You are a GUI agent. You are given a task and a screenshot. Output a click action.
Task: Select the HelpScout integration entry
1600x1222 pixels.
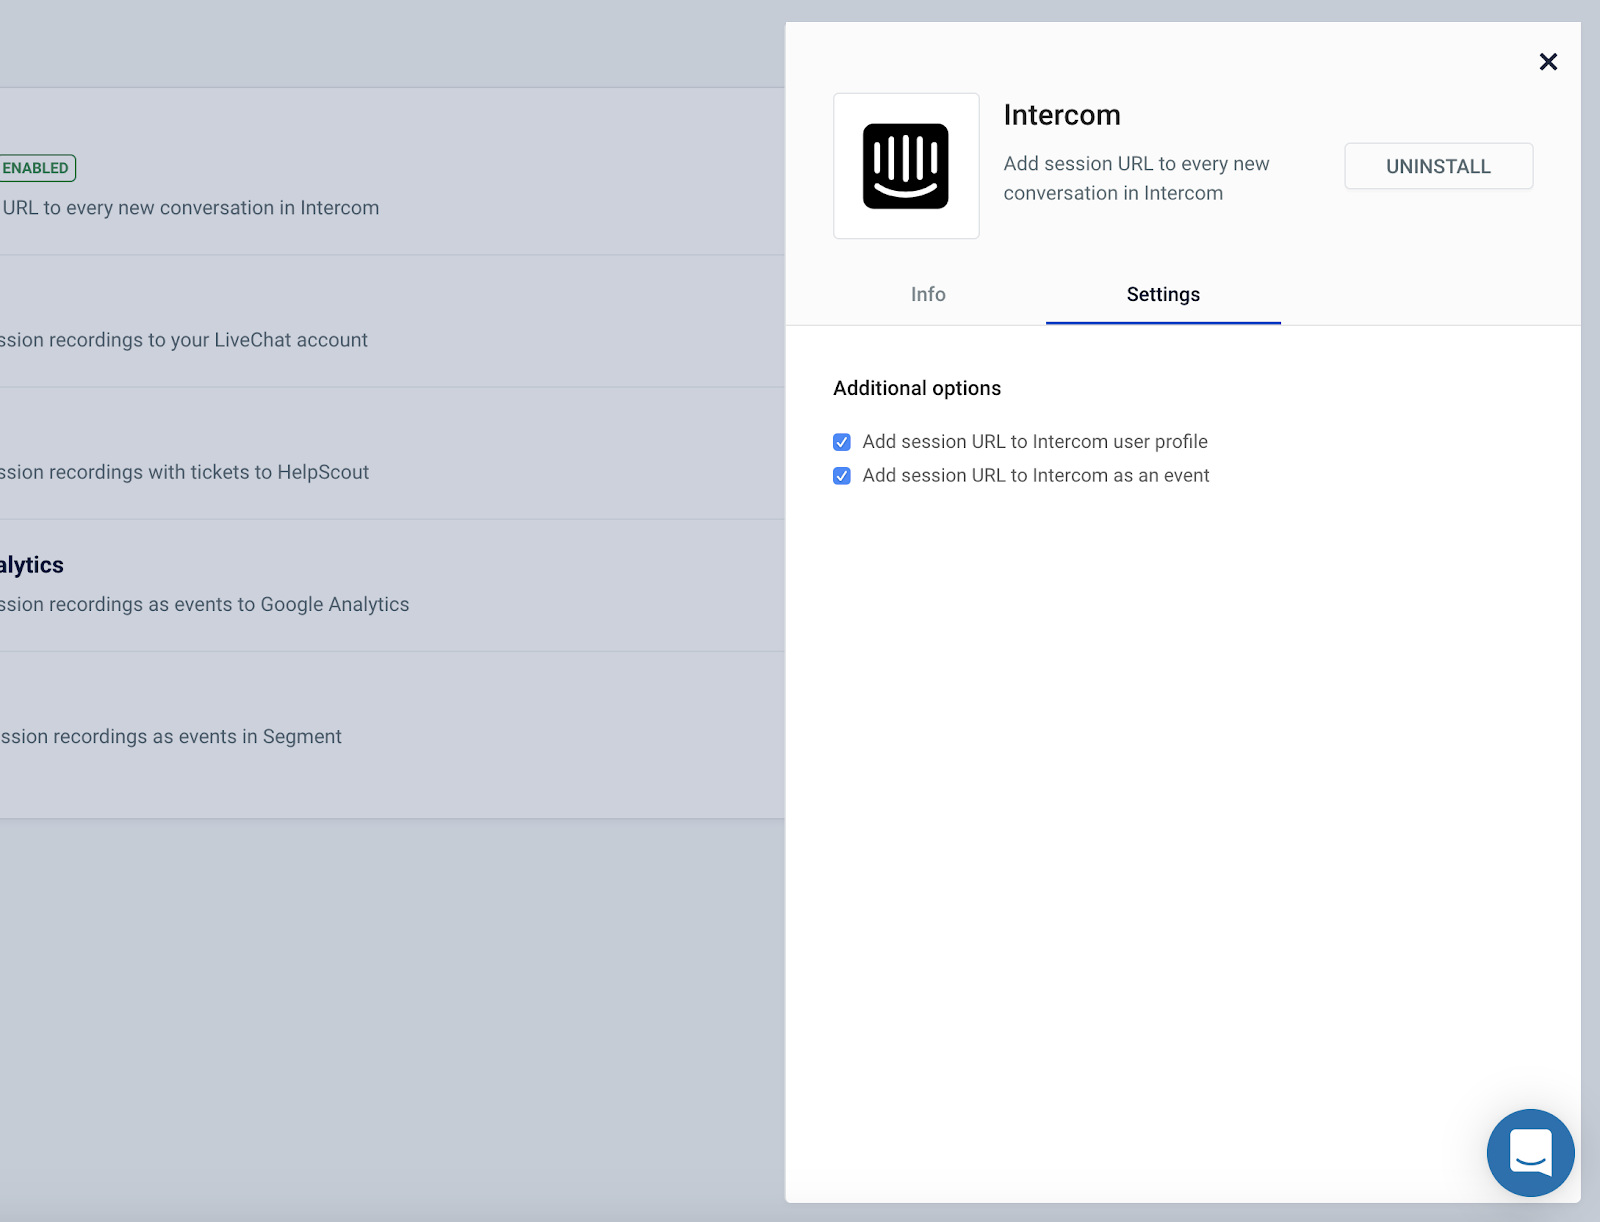click(184, 471)
